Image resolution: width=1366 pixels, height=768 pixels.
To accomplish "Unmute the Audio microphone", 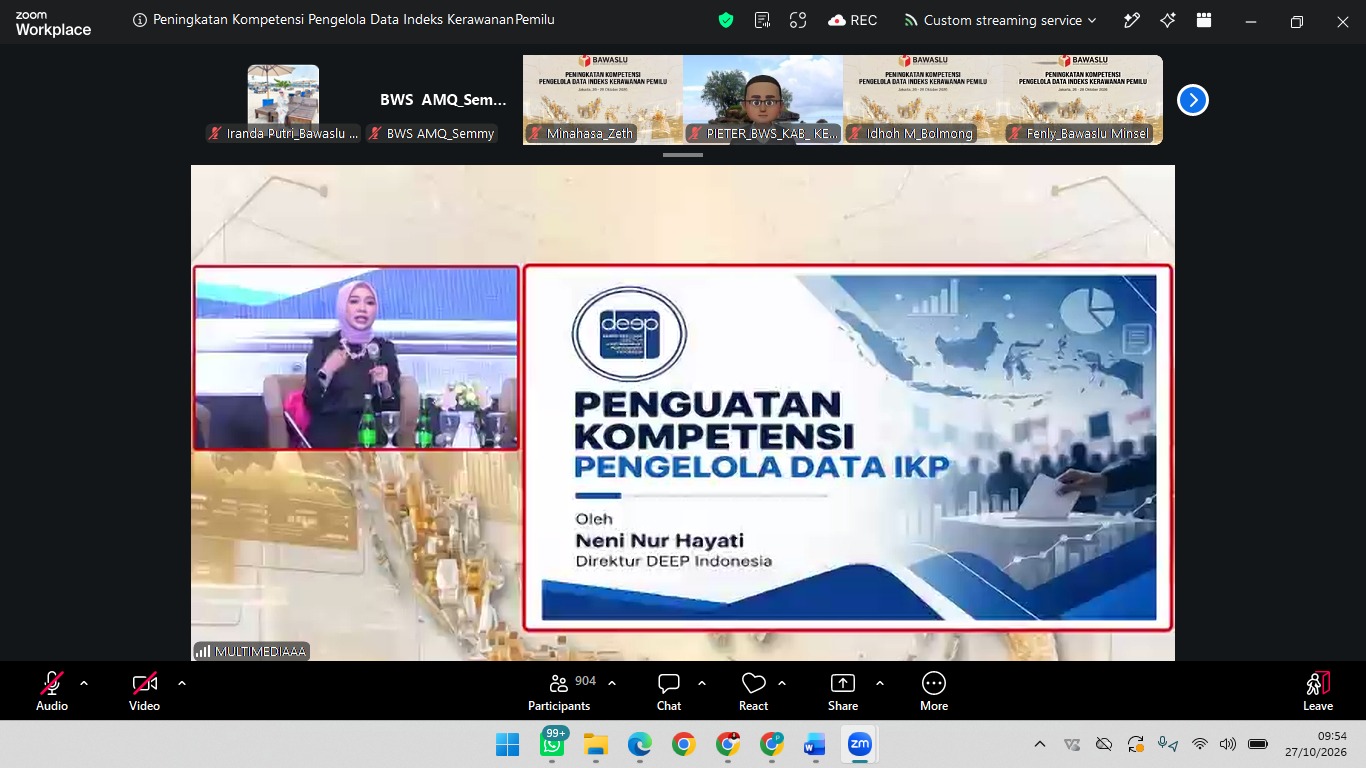I will tap(52, 691).
